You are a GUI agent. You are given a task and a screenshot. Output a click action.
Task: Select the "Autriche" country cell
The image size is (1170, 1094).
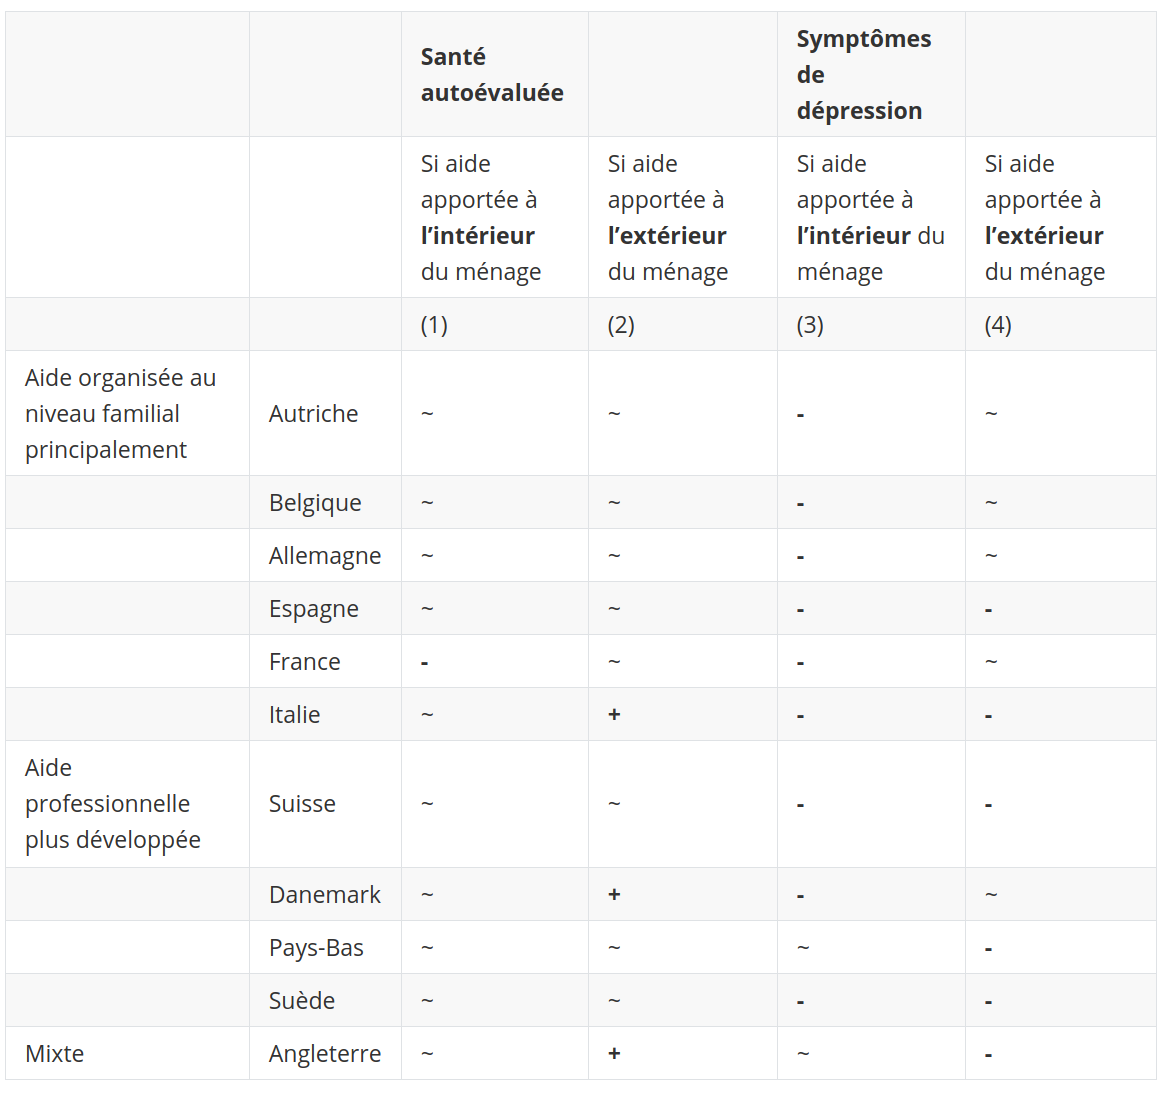313,414
